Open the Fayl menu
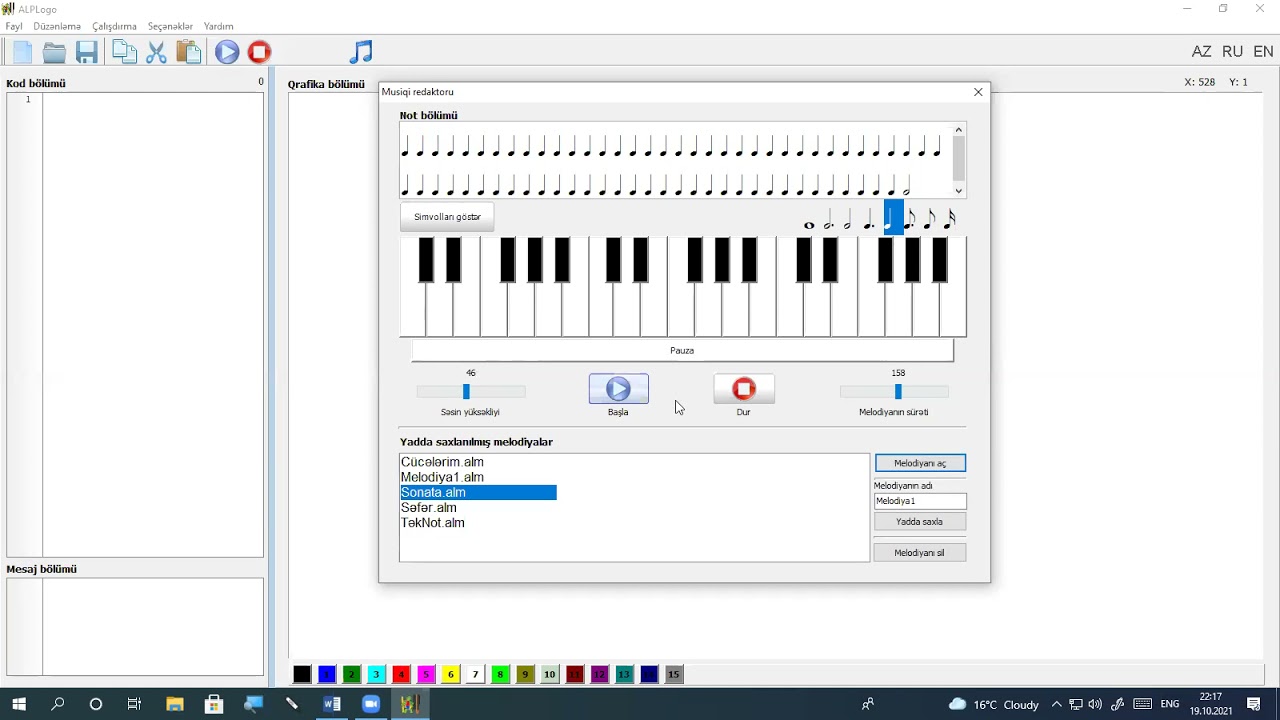 click(14, 26)
